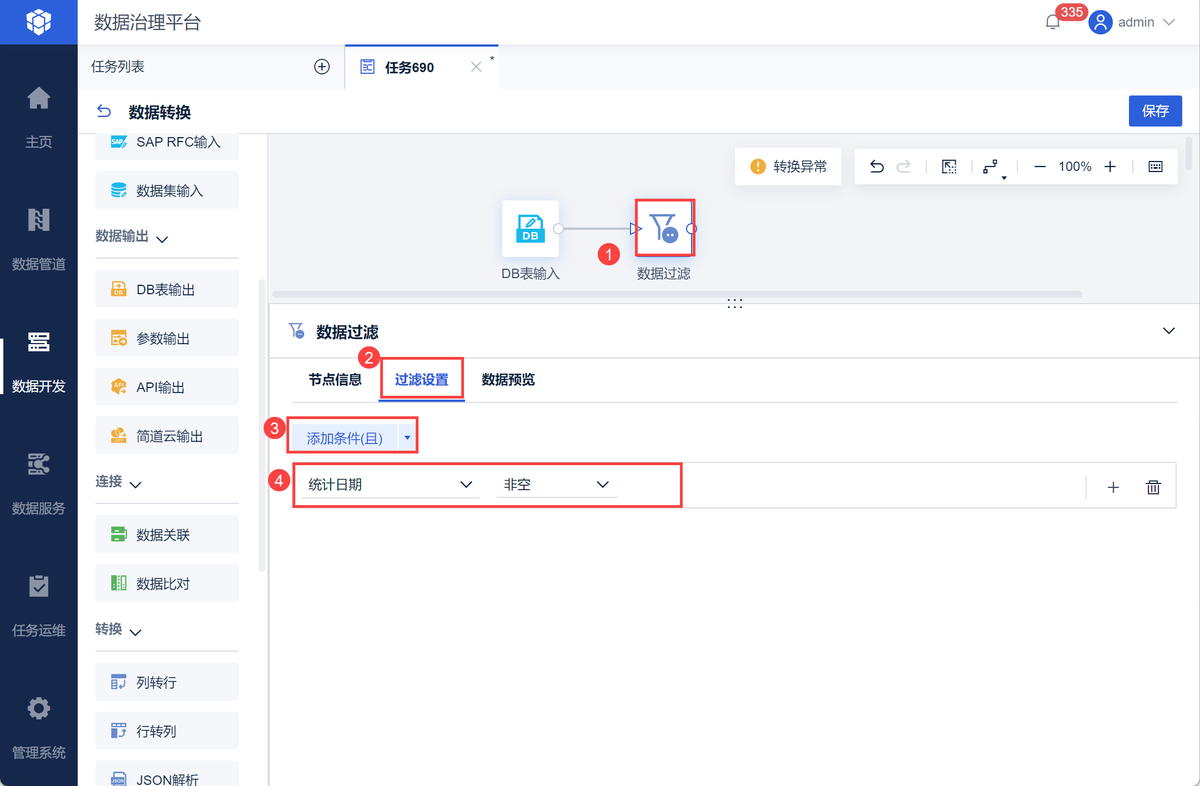
Task: Open the 非空 operator dropdown
Action: point(557,484)
